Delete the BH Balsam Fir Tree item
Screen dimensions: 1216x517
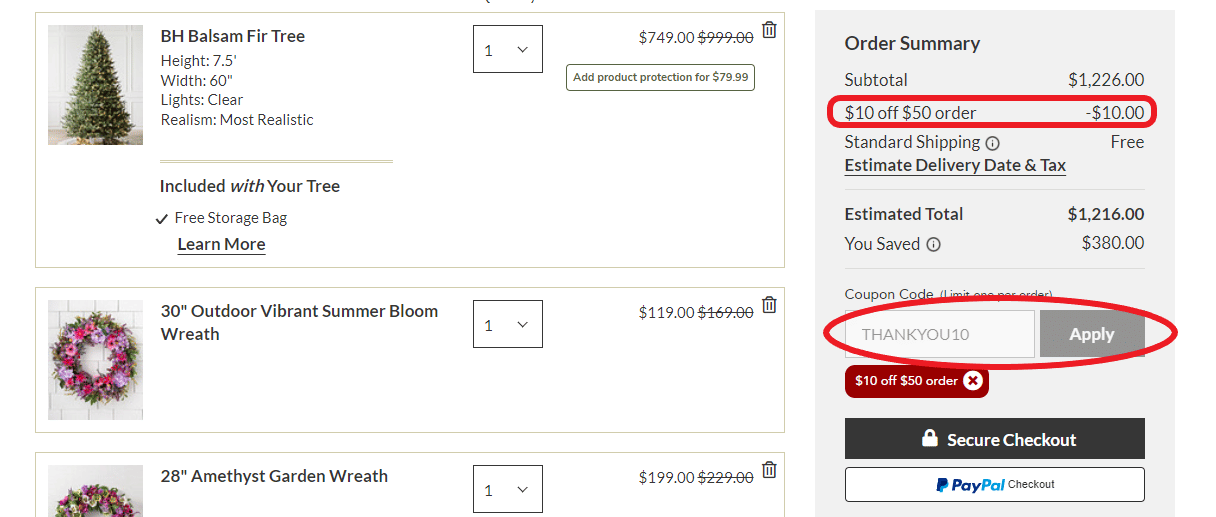pos(769,30)
